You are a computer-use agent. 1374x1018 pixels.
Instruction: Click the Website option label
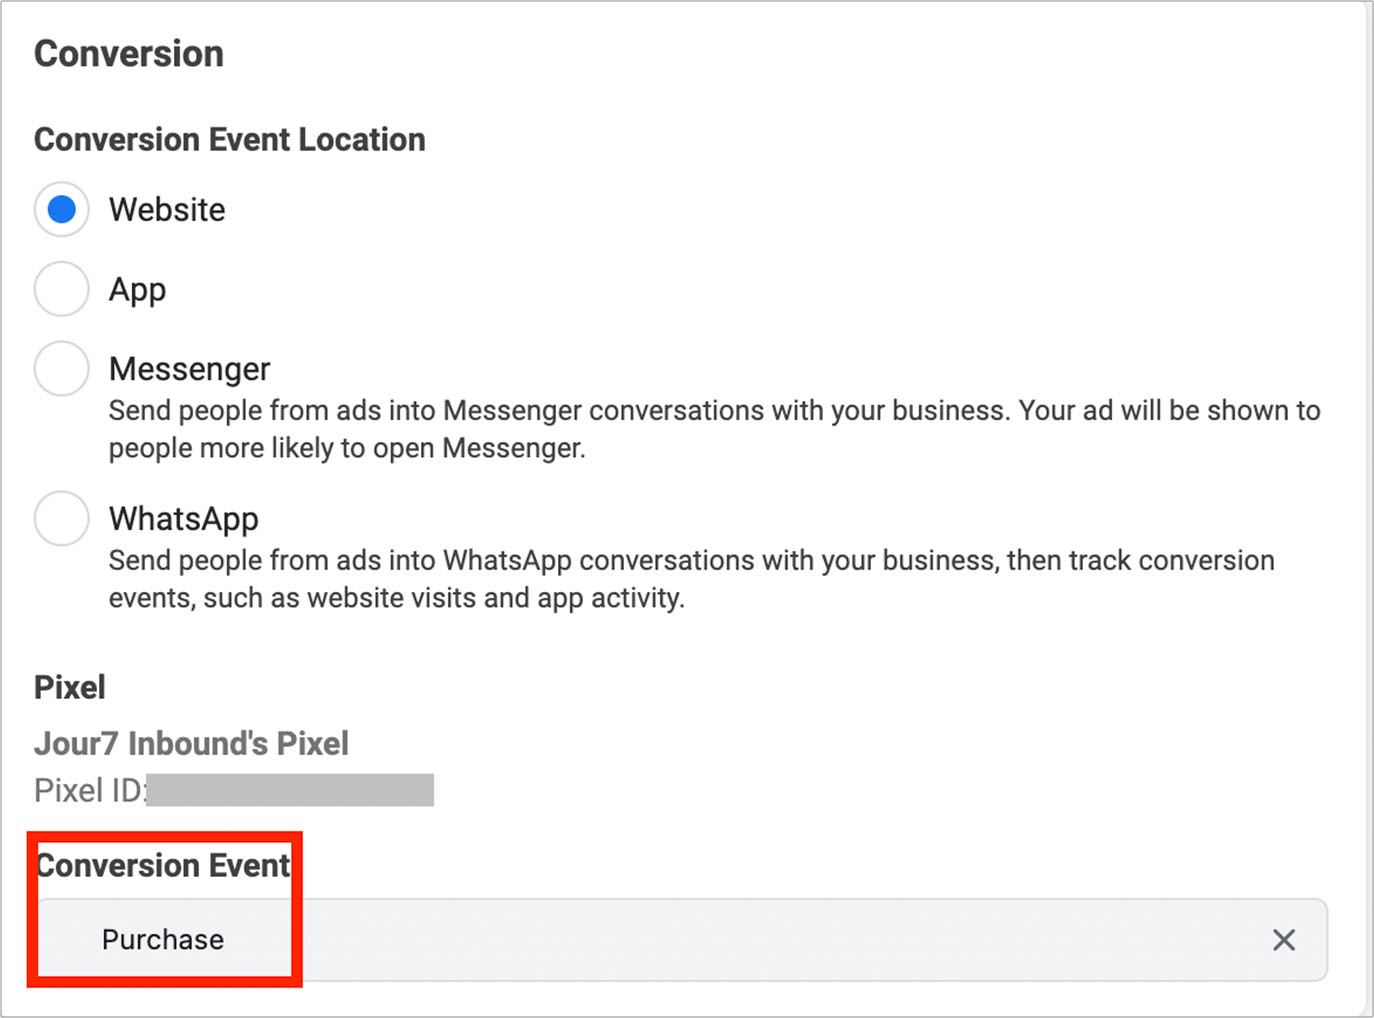pos(167,210)
